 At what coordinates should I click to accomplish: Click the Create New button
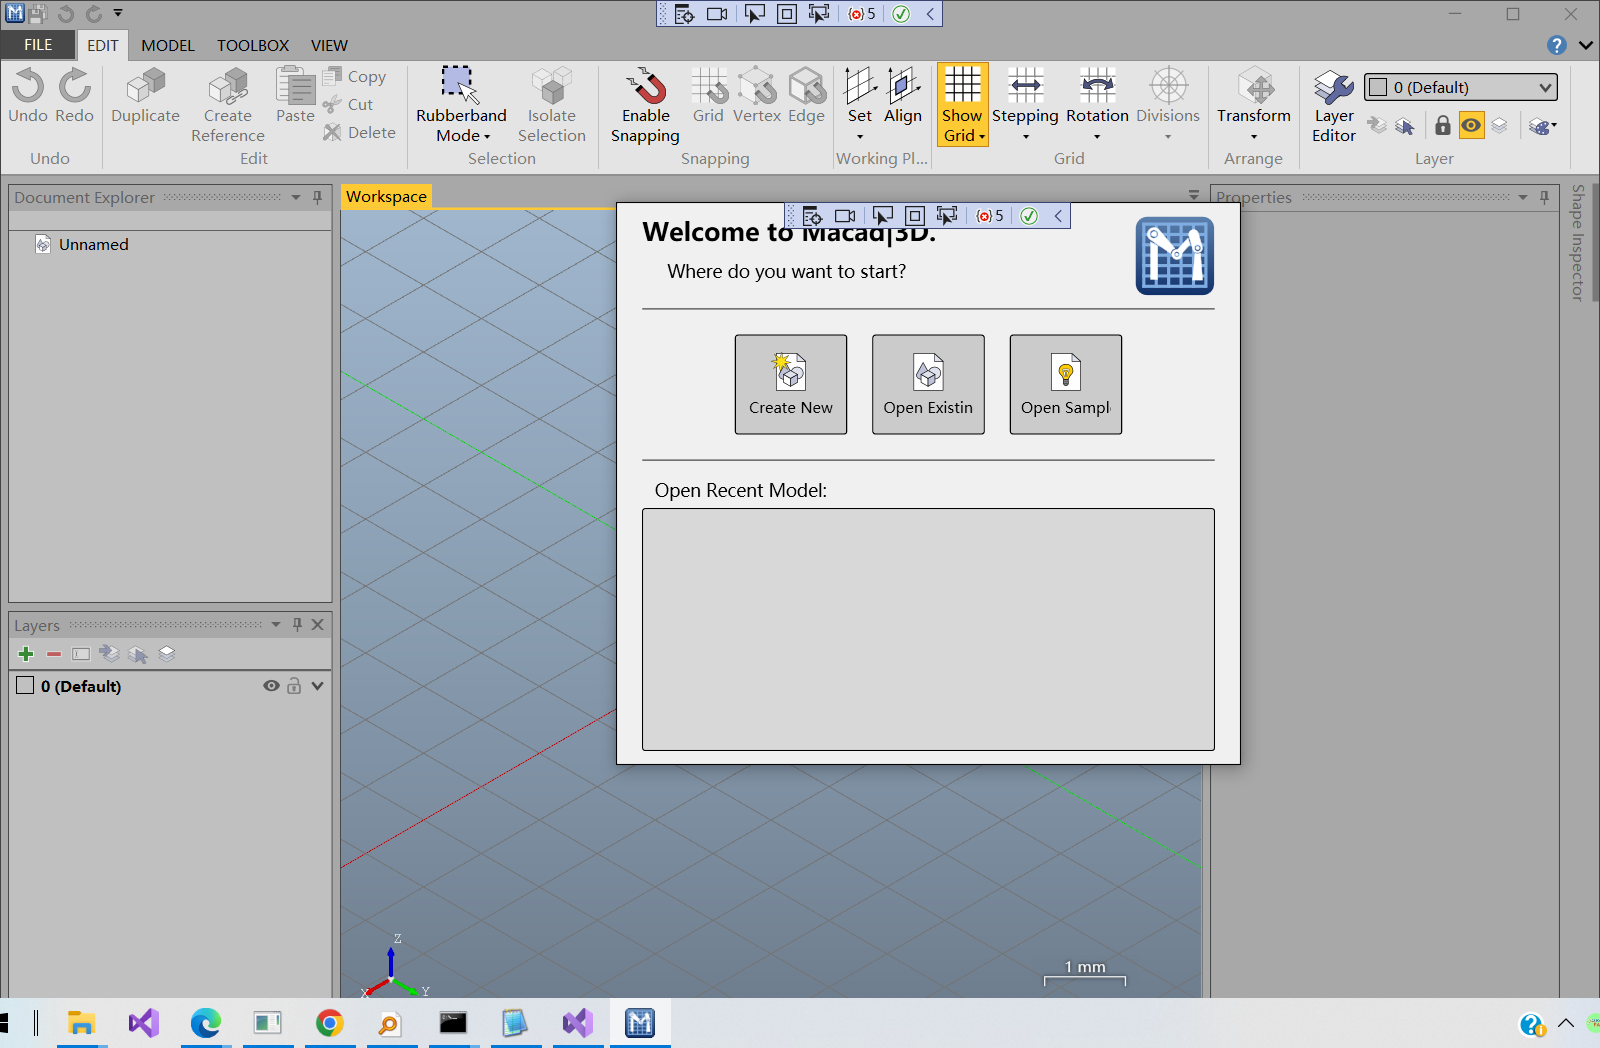pos(791,384)
